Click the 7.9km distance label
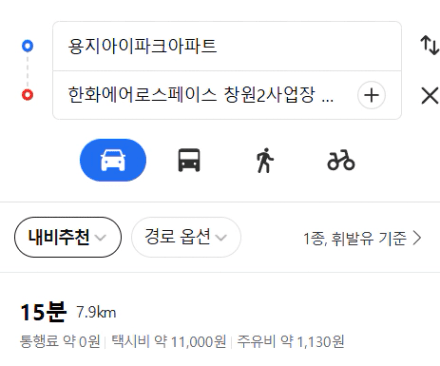440x366 pixels. tap(96, 313)
